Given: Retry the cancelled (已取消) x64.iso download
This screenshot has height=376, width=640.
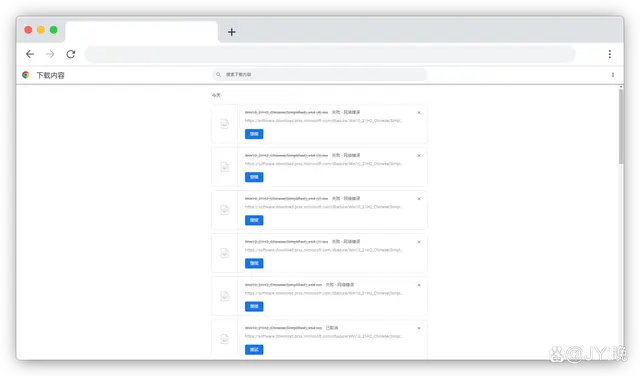Looking at the screenshot, I should point(254,349).
